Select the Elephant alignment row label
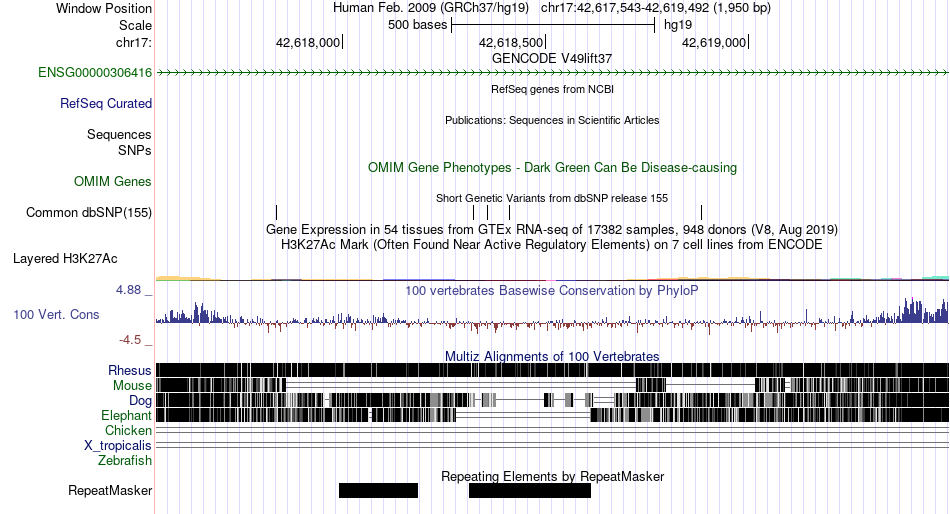The height and width of the screenshot is (514, 950). [126, 416]
